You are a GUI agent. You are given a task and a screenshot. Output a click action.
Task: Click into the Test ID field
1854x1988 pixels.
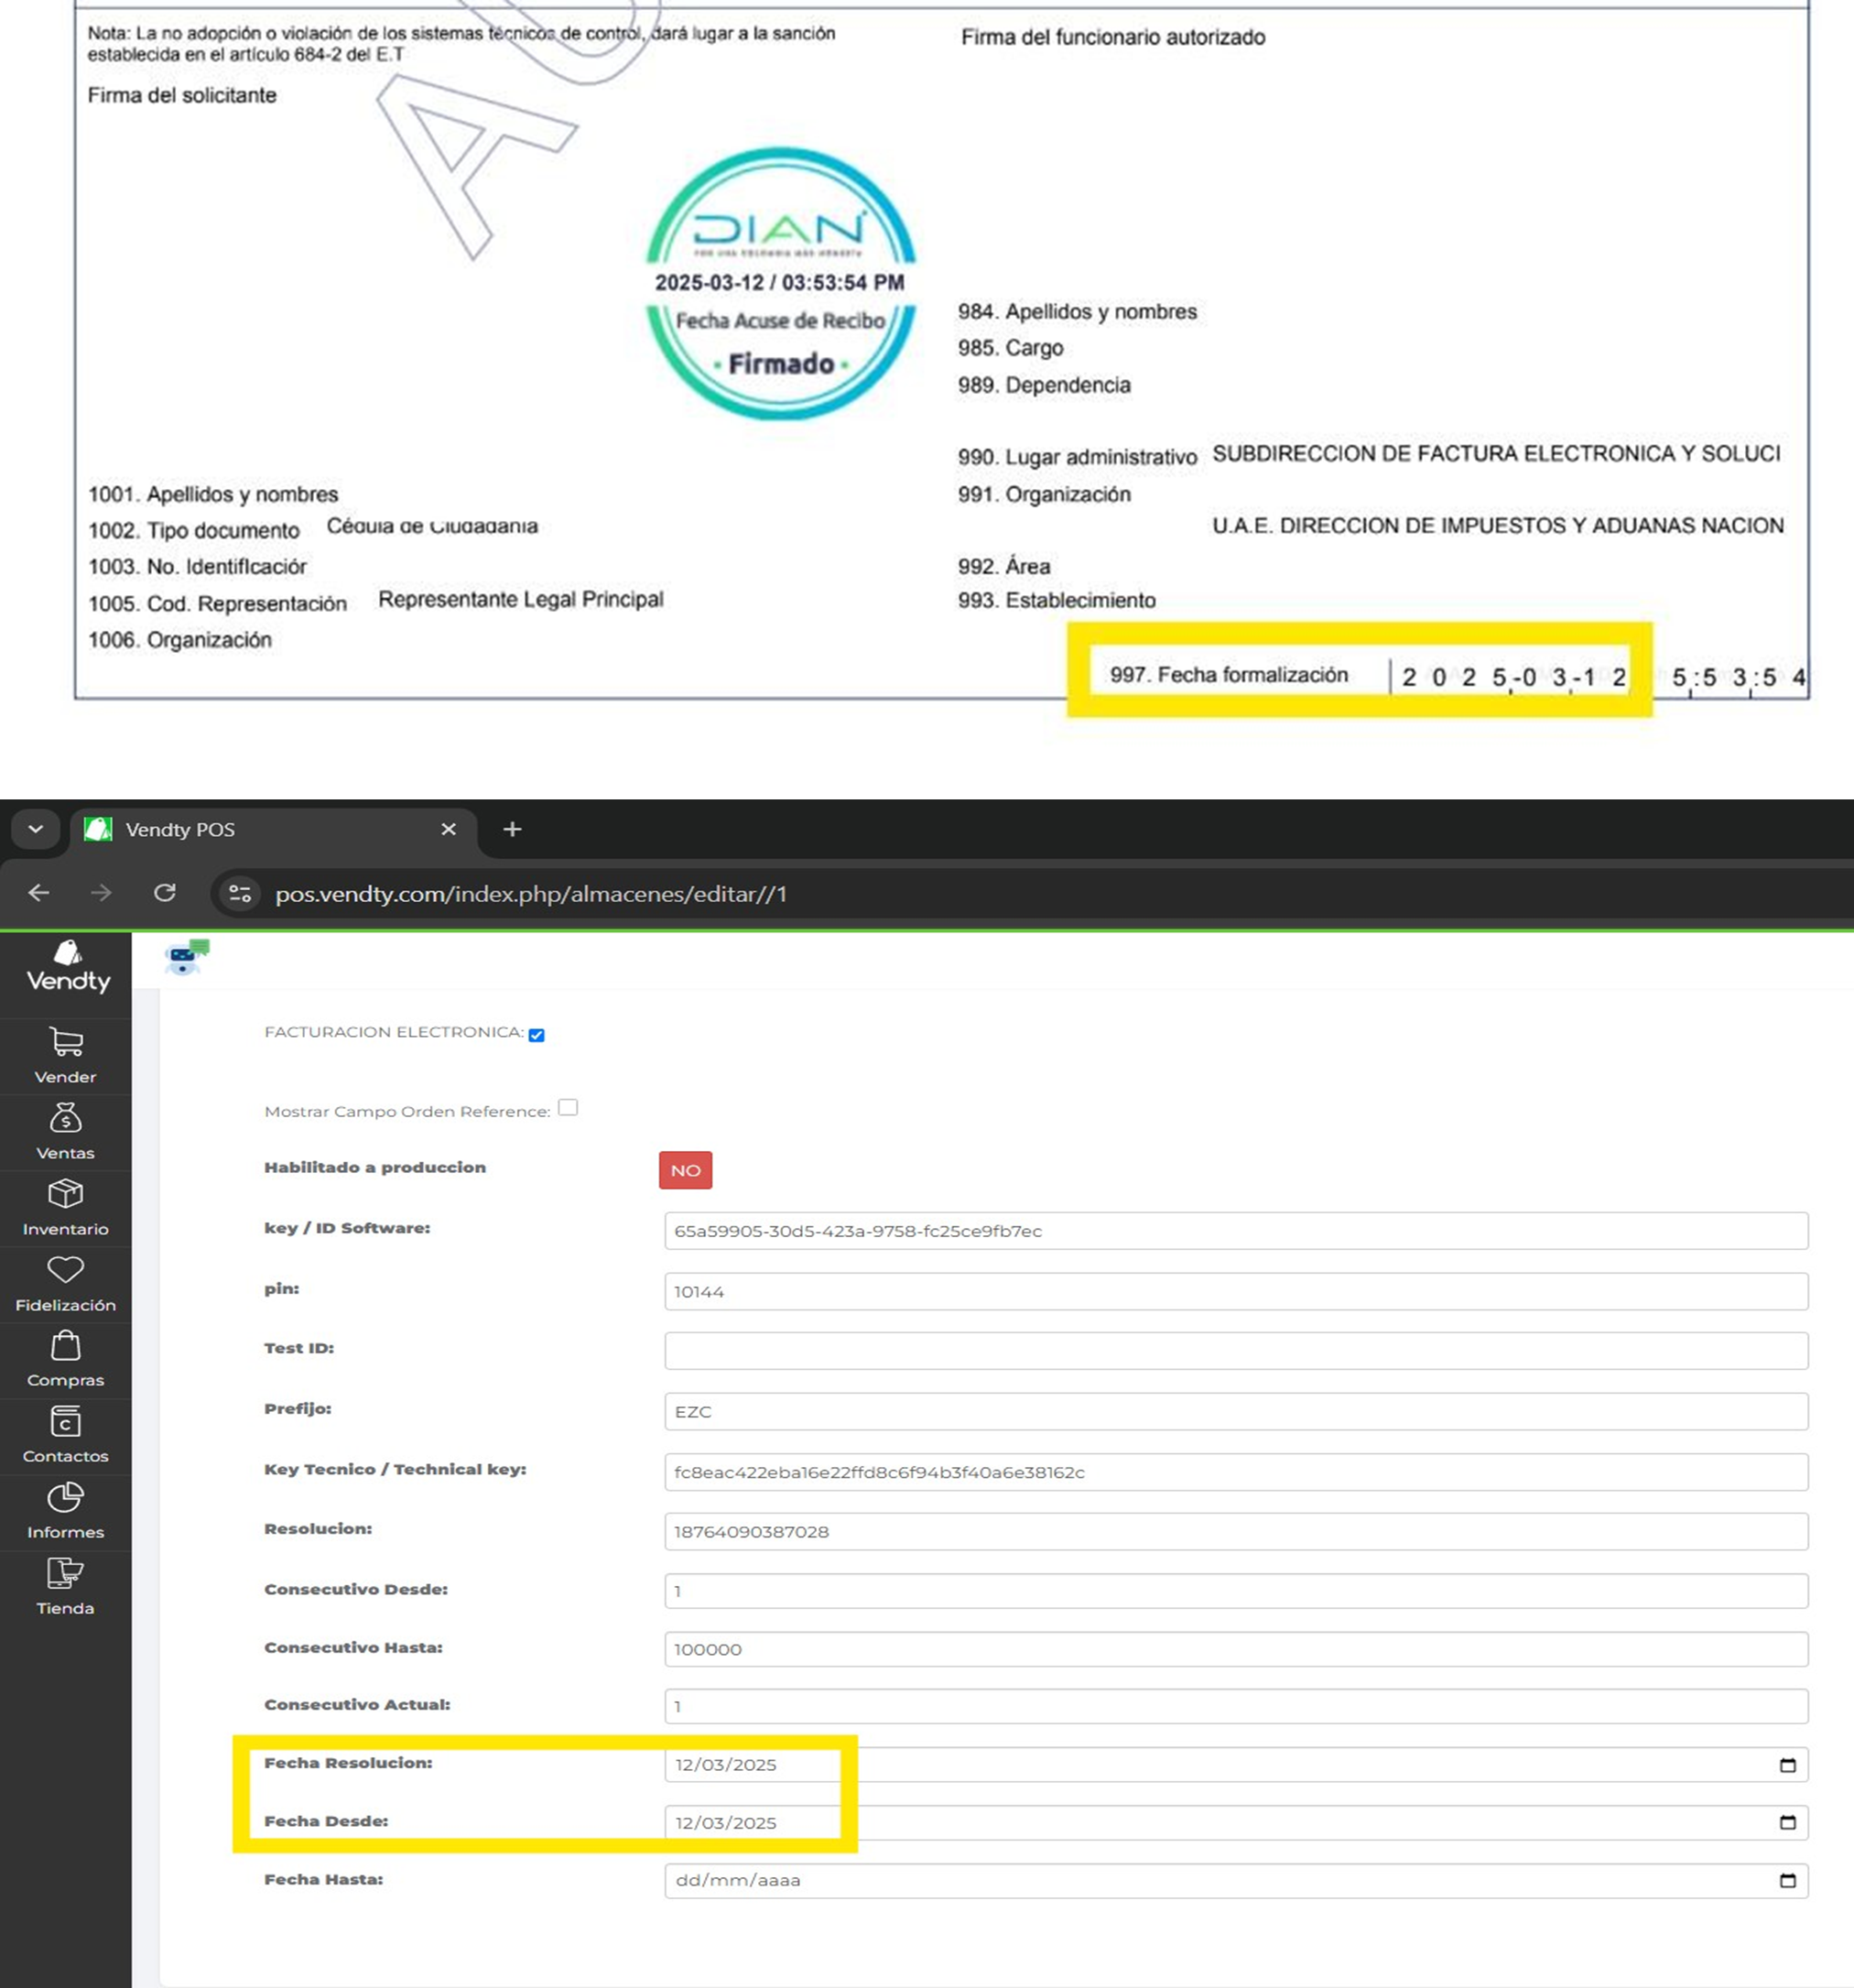tap(1235, 1351)
